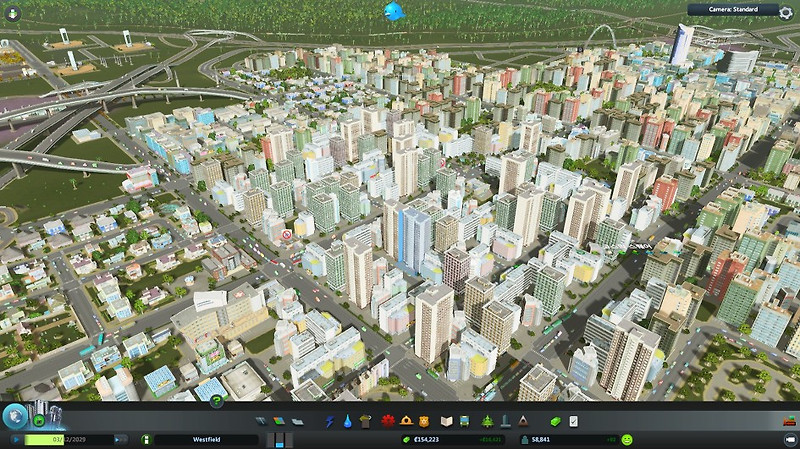Viewport: 800px width, 449px height.
Task: Select the Districts tool
Action: click(x=297, y=421)
